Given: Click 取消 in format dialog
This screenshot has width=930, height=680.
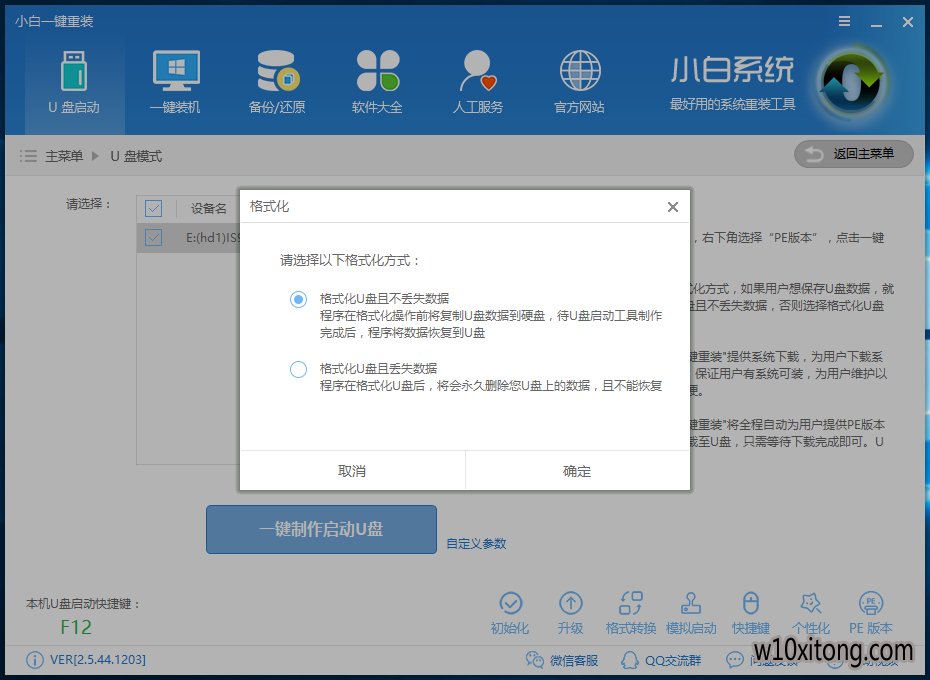Looking at the screenshot, I should pos(352,471).
